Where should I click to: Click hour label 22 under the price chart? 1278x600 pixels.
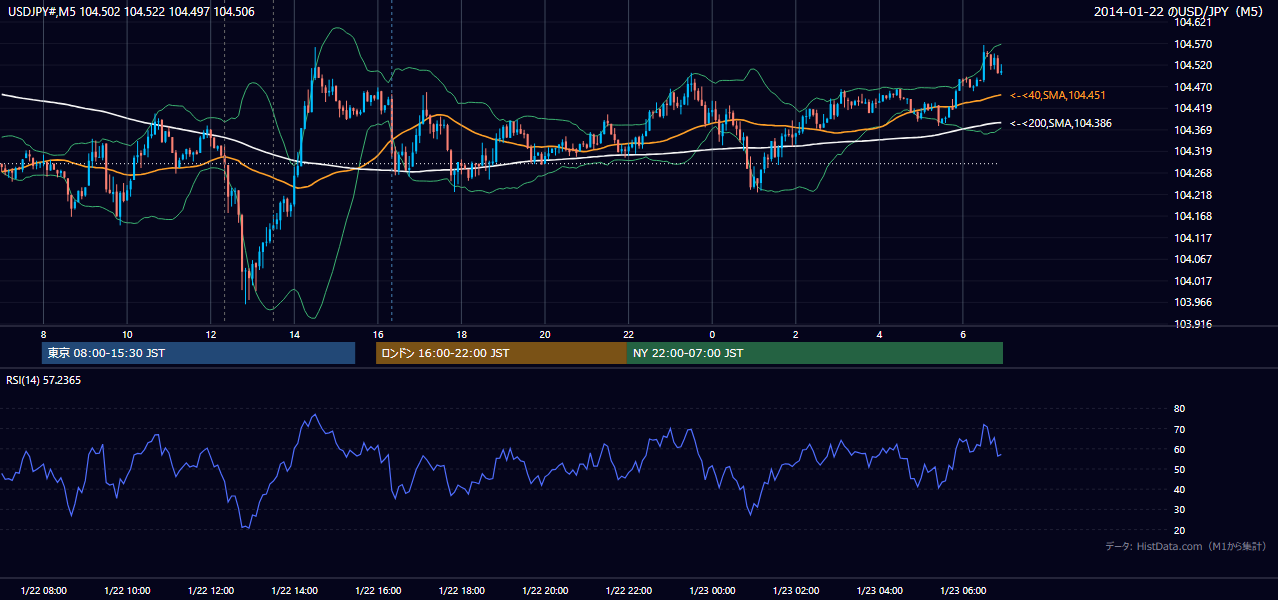[628, 334]
